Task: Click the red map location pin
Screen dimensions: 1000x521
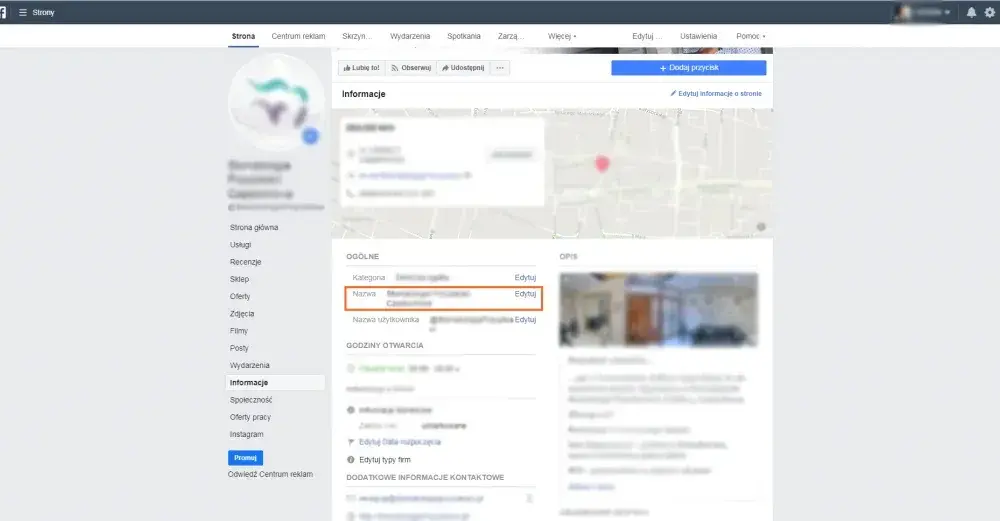Action: pos(602,163)
